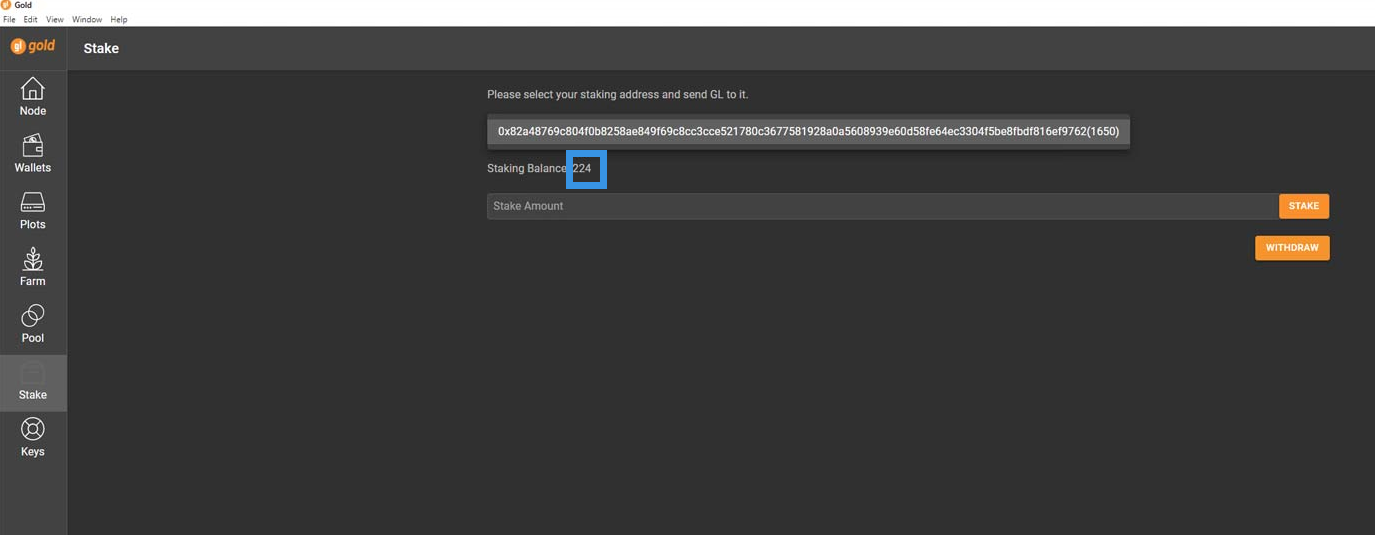Click the Gold app icon in title bar
The height and width of the screenshot is (535, 1375).
tap(6, 5)
